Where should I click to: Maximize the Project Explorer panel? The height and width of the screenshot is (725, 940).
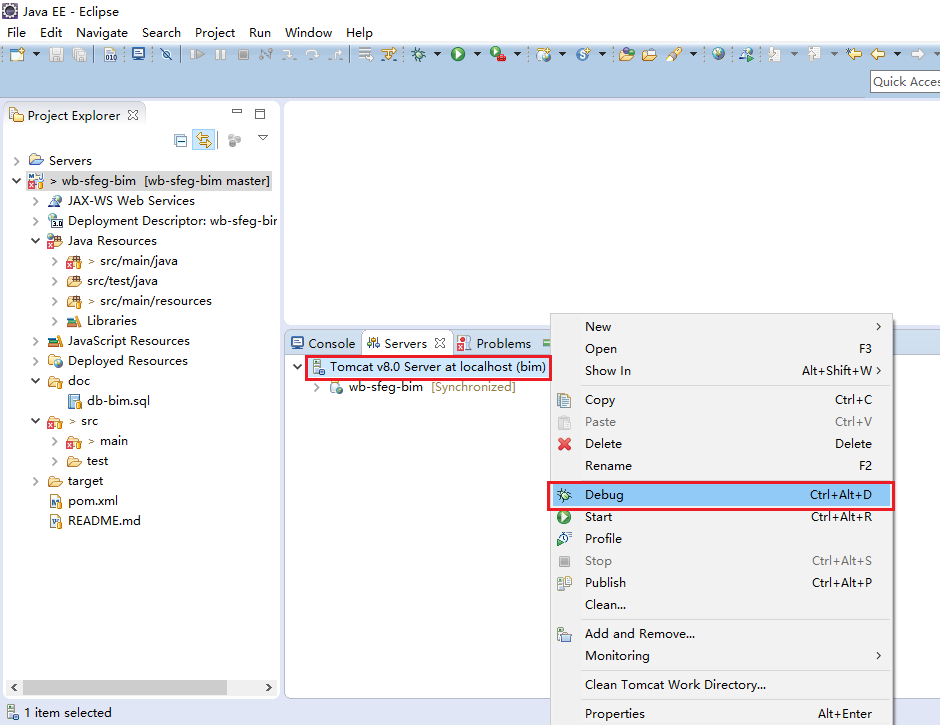(x=260, y=114)
